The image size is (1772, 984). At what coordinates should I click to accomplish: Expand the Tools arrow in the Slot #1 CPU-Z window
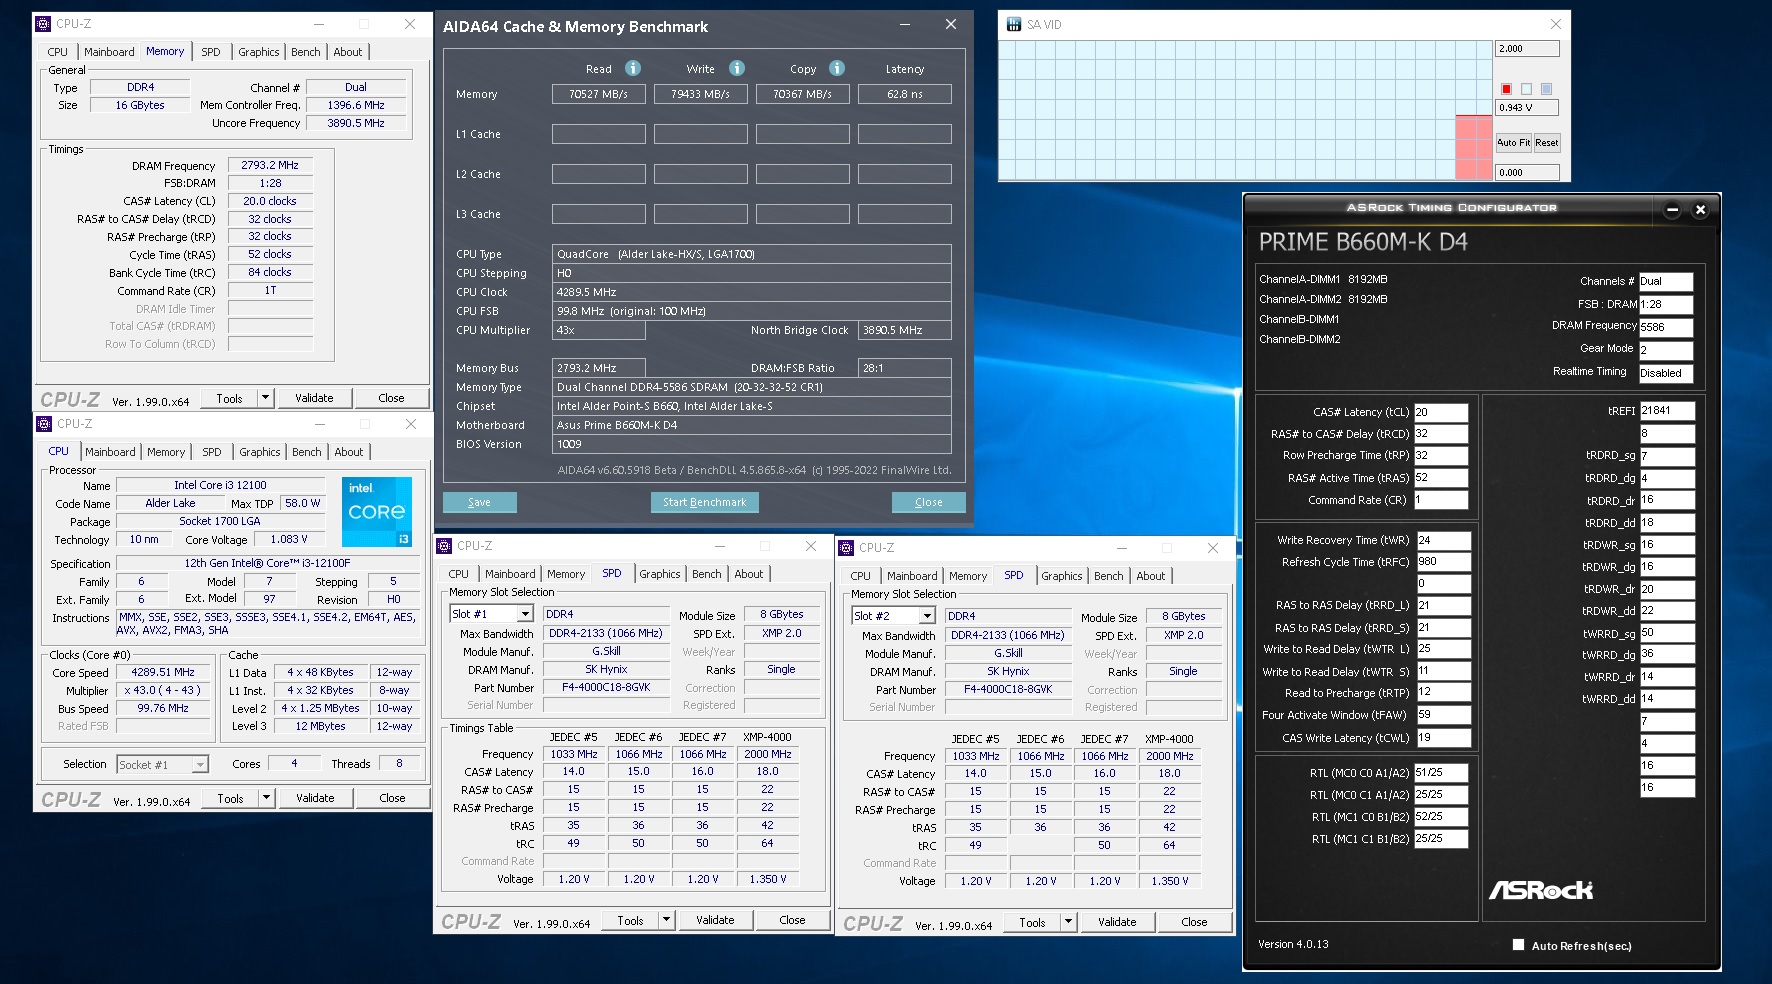(x=667, y=920)
